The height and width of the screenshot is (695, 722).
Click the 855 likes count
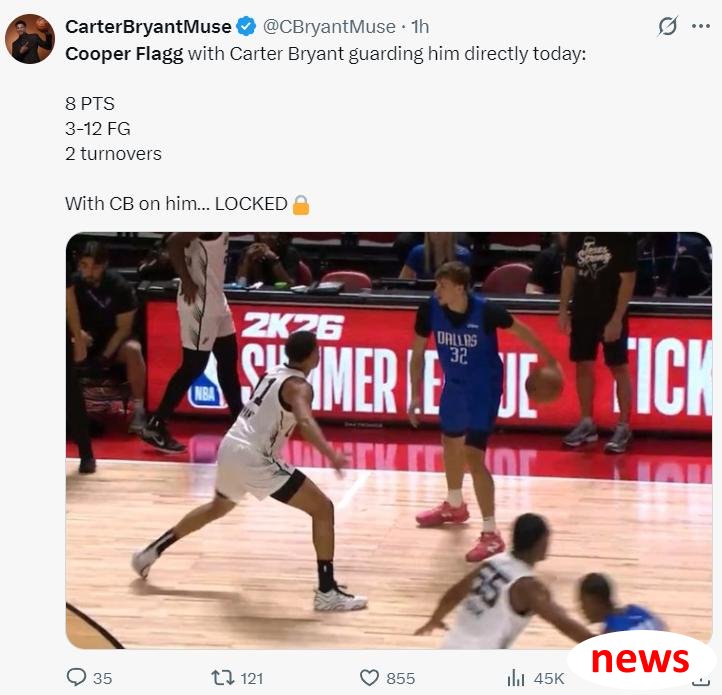click(x=401, y=678)
